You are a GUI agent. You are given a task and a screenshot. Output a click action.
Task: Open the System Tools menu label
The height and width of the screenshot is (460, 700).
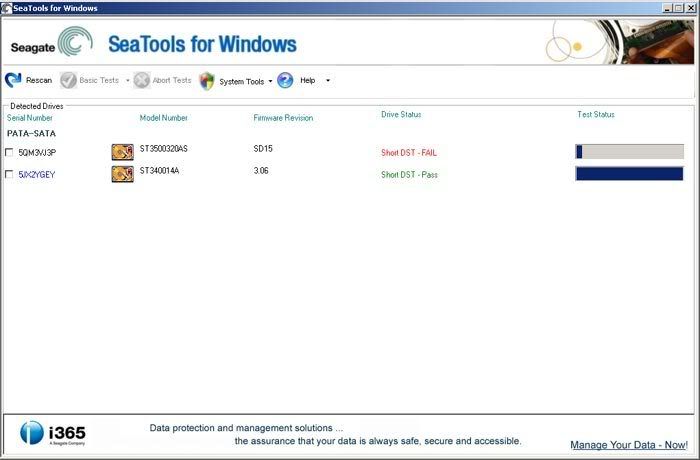241,81
